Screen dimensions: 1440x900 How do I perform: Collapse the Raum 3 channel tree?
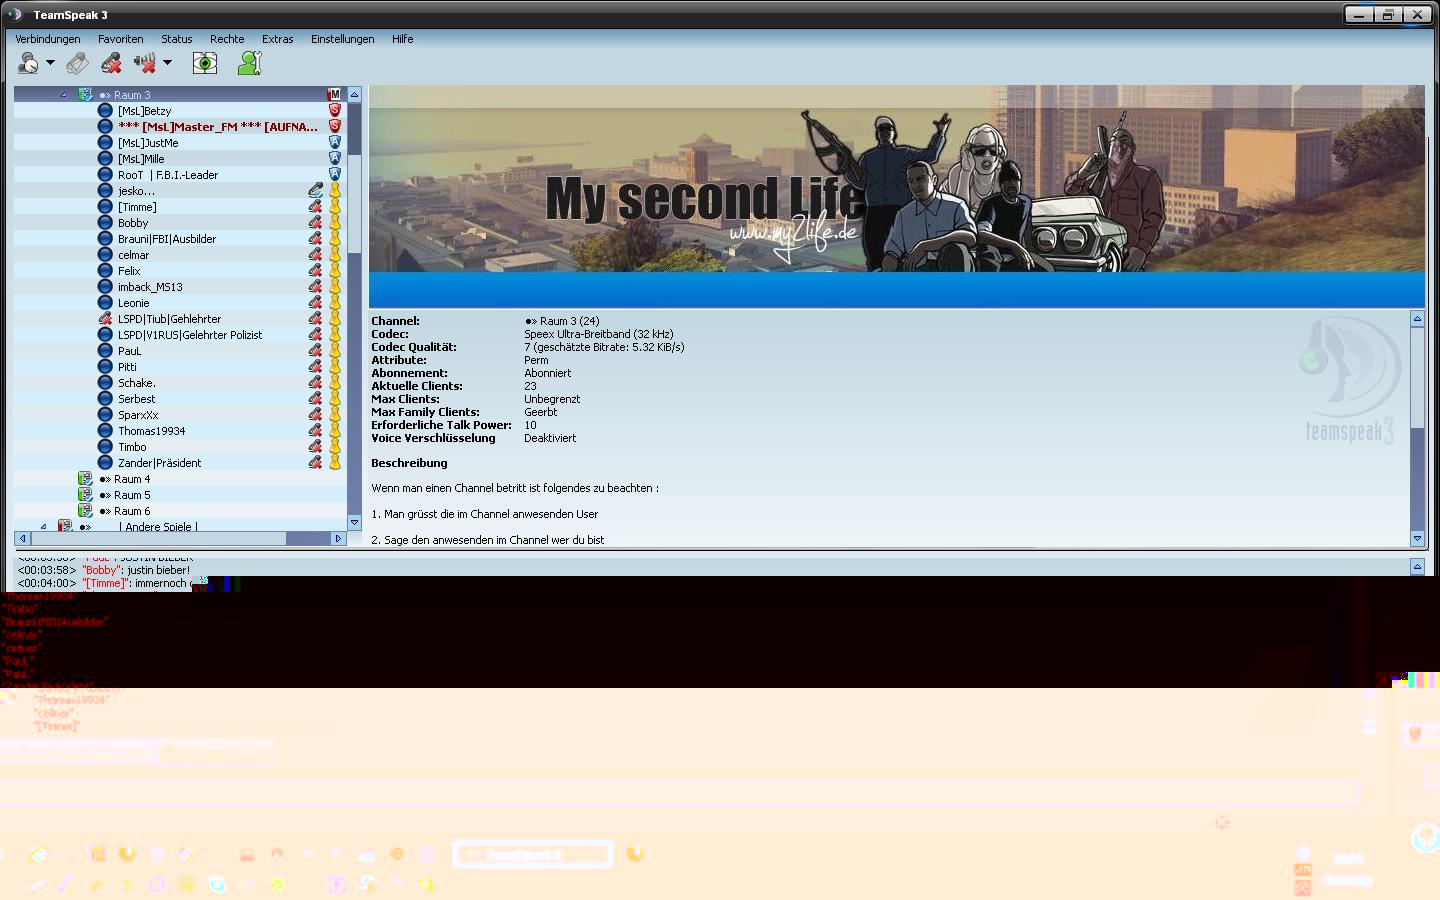coord(64,95)
